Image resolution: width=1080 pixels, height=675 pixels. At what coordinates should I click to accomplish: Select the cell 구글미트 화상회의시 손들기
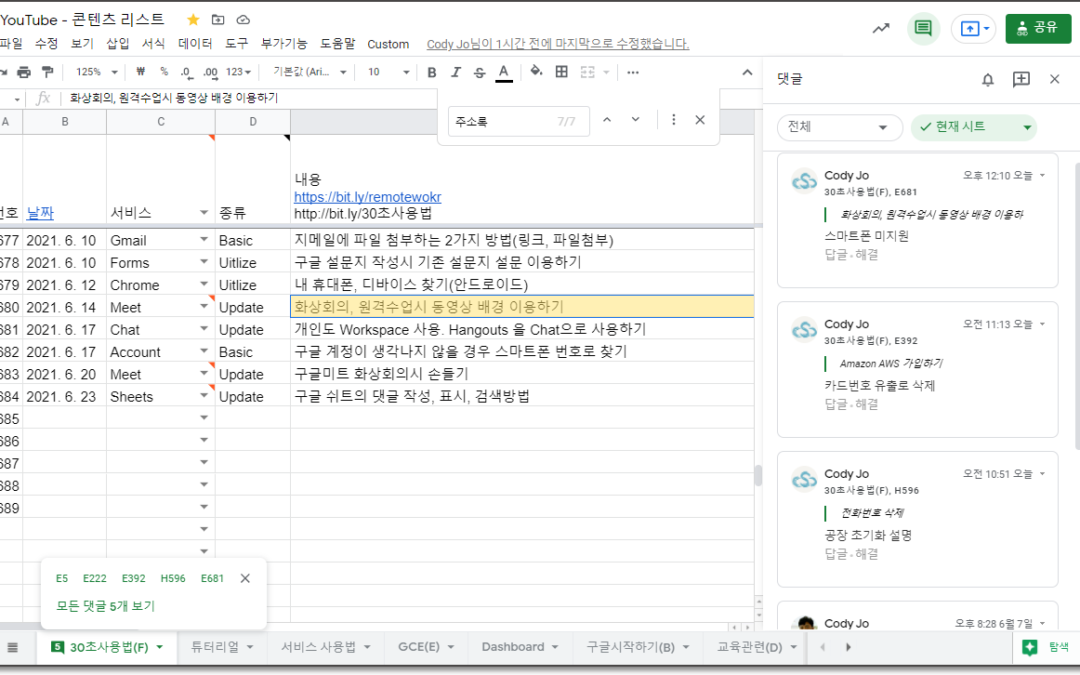pos(522,374)
